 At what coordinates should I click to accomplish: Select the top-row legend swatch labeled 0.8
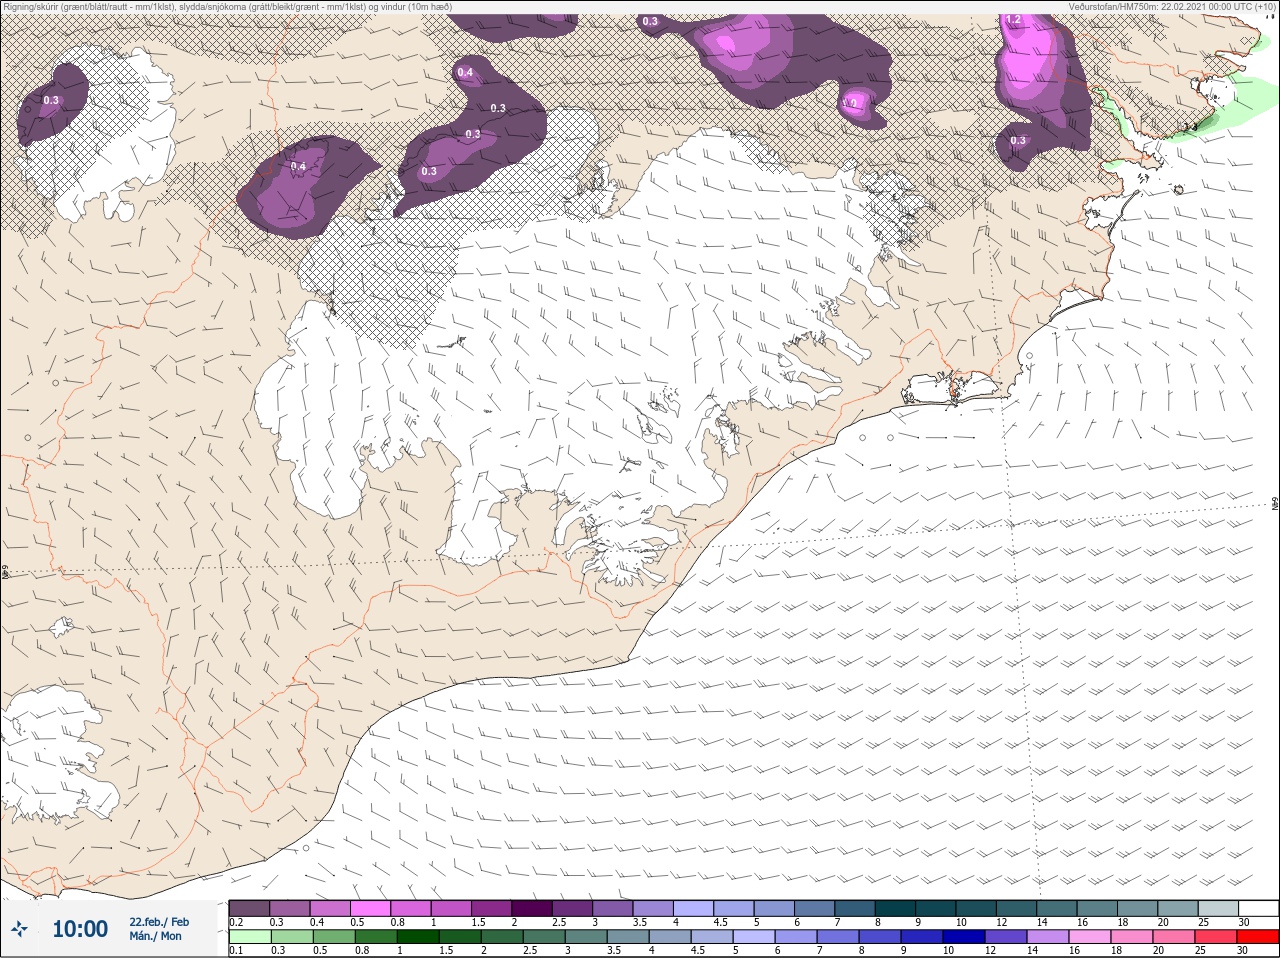coord(411,908)
